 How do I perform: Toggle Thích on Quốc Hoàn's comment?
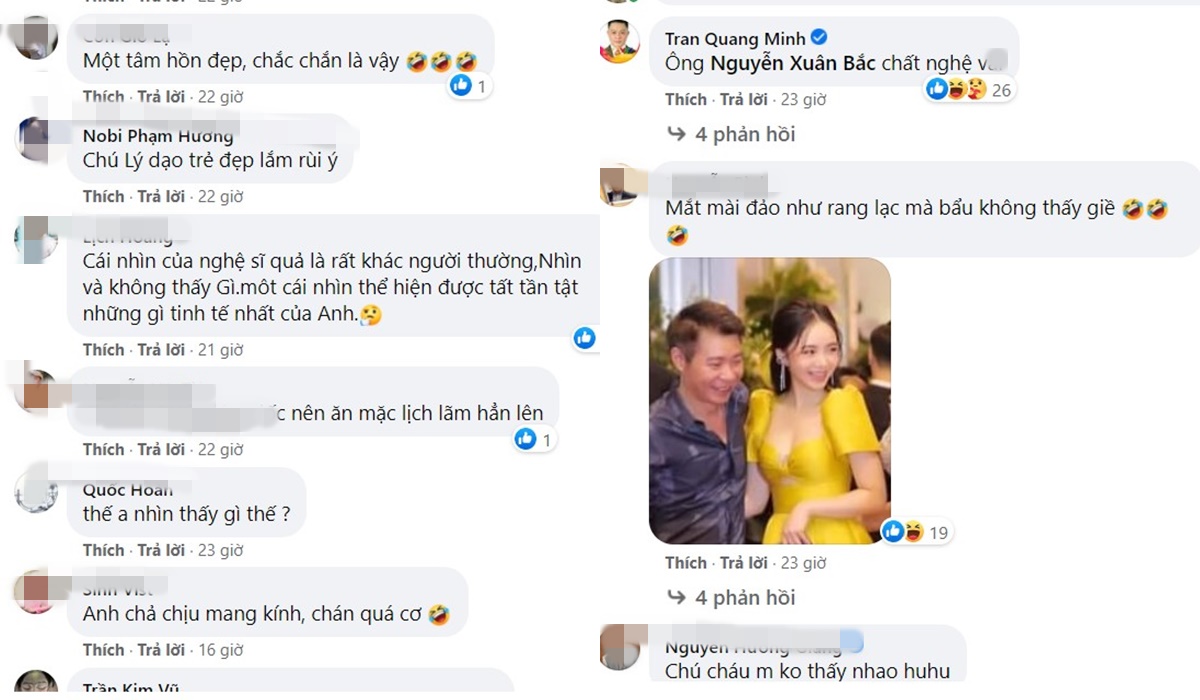(103, 550)
